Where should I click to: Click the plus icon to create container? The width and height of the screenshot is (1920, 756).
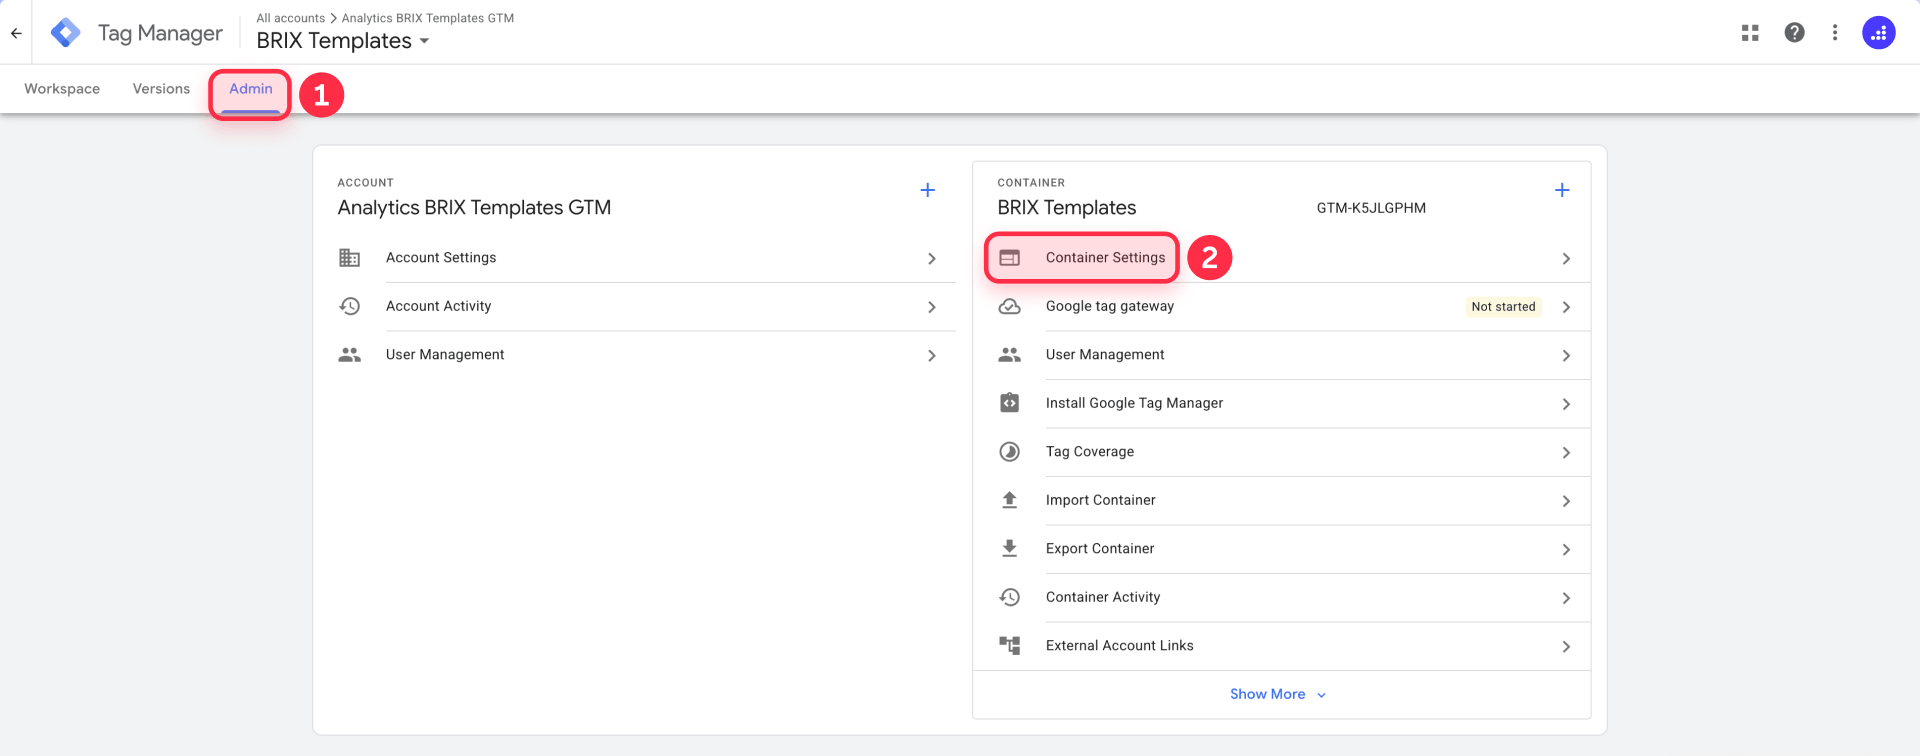point(1562,190)
